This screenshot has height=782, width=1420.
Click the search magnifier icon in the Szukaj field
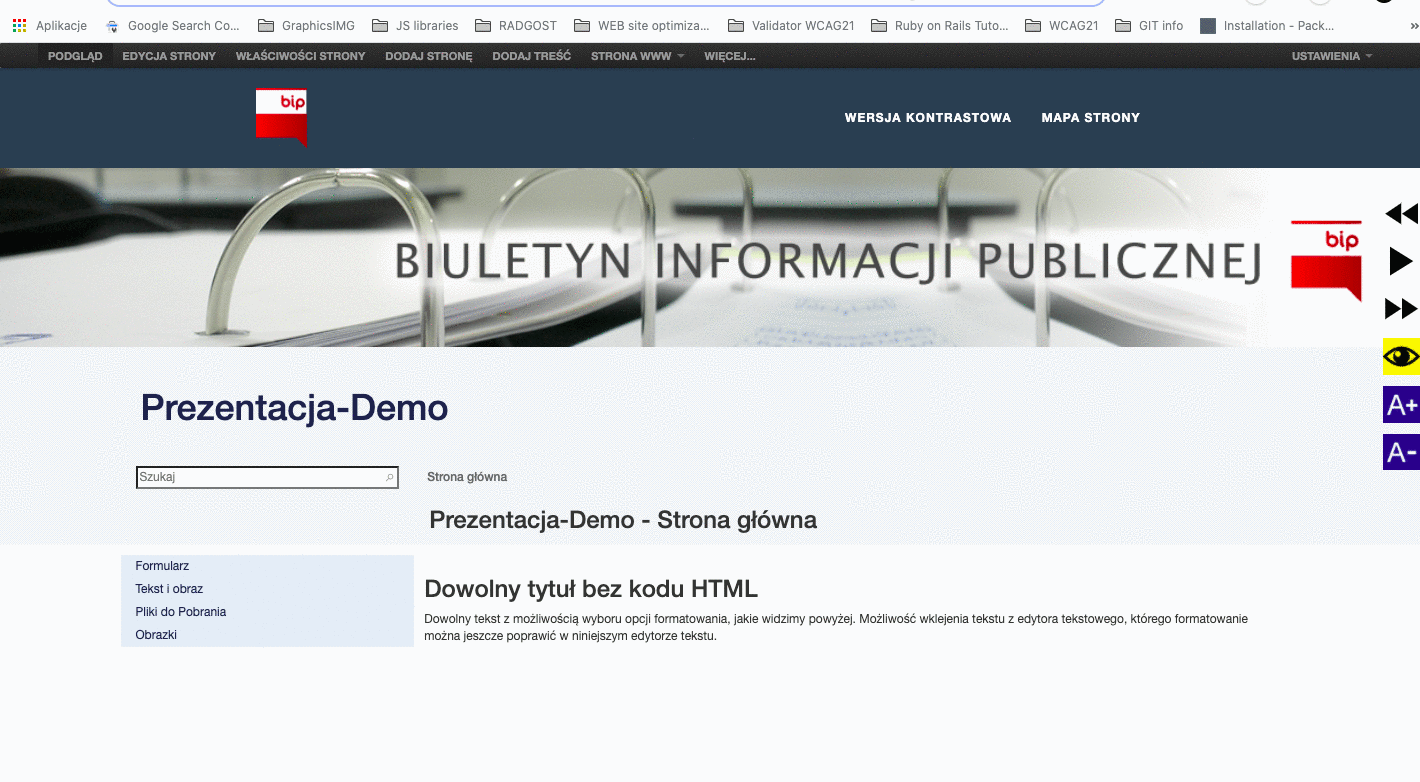pyautogui.click(x=390, y=478)
